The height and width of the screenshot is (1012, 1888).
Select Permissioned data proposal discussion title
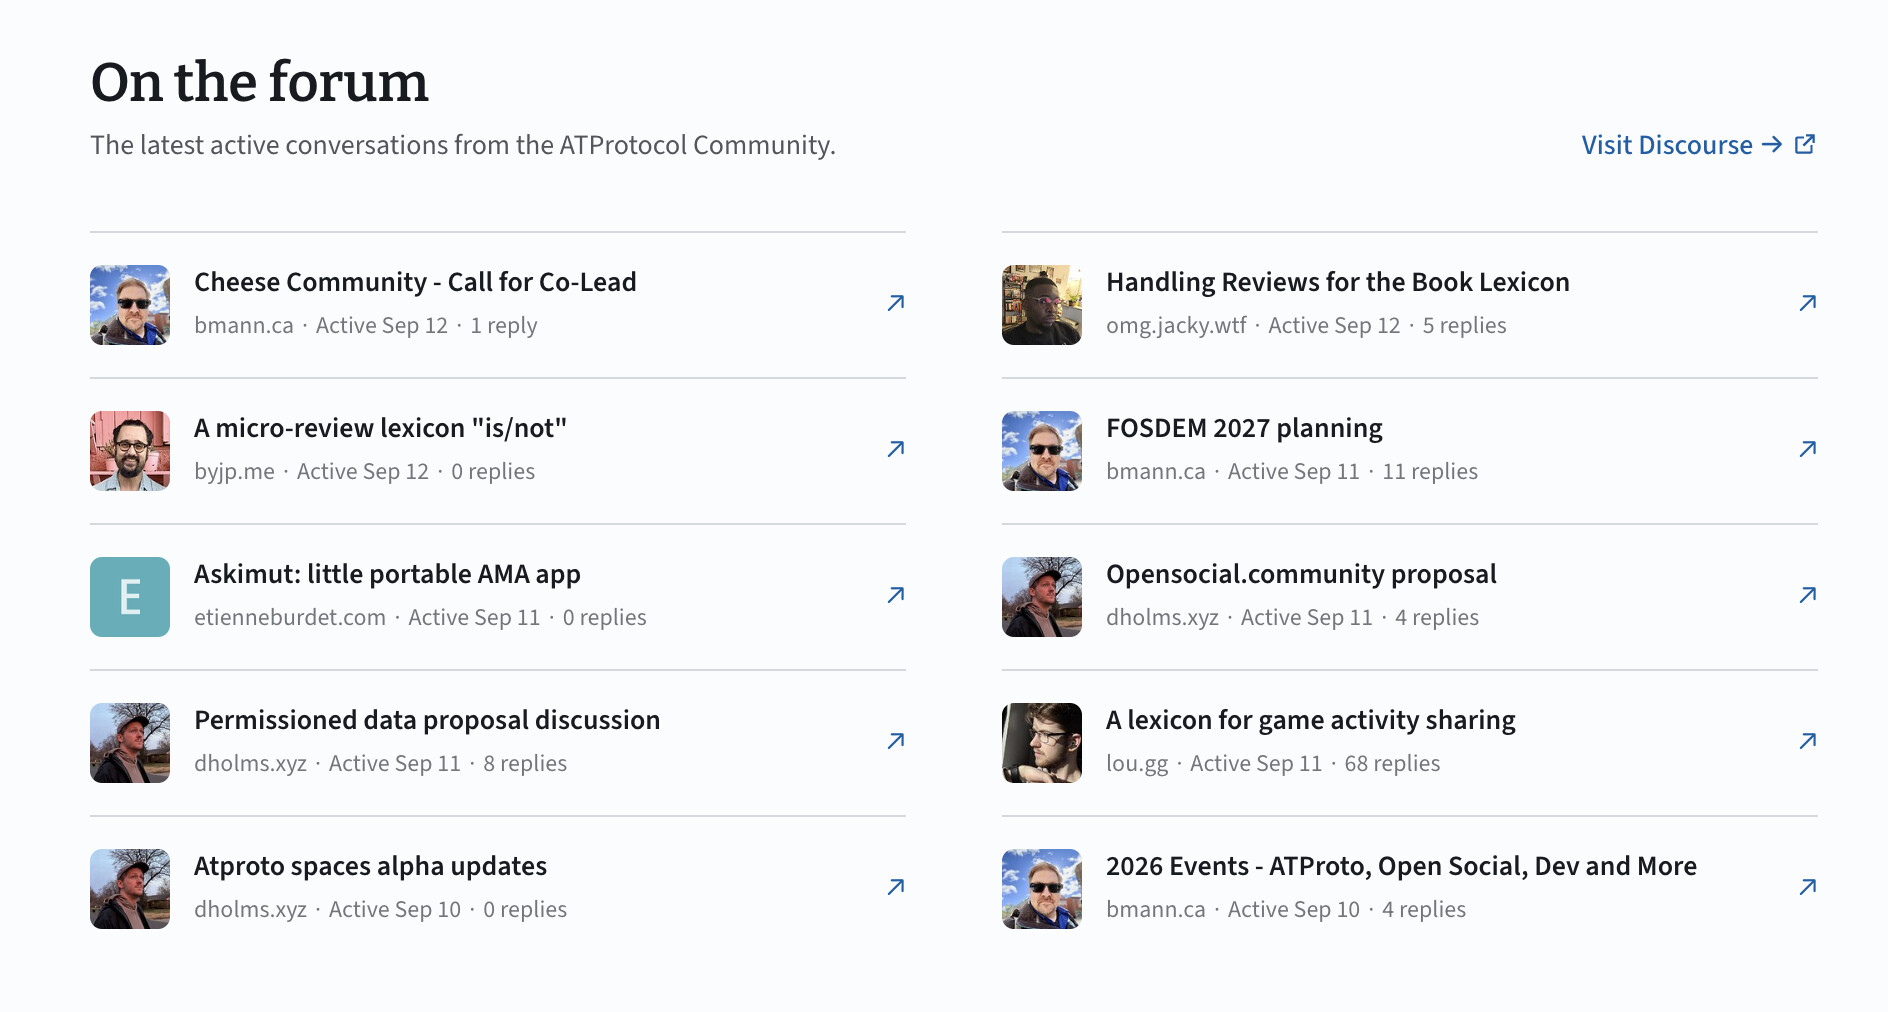click(x=427, y=720)
